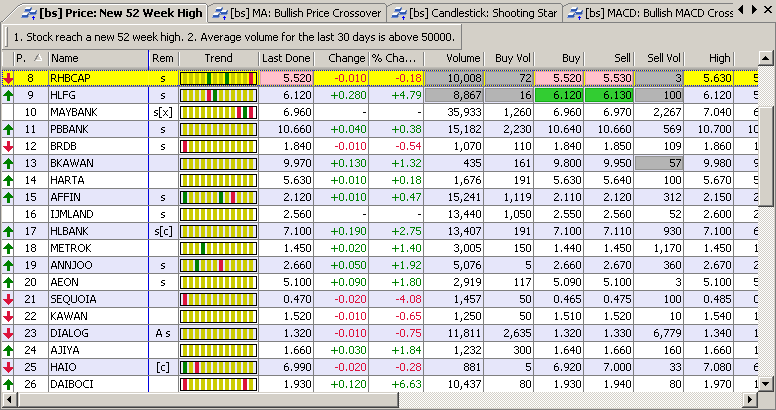776x410 pixels.
Task: Sort by the High column header
Action: pyautogui.click(x=708, y=58)
